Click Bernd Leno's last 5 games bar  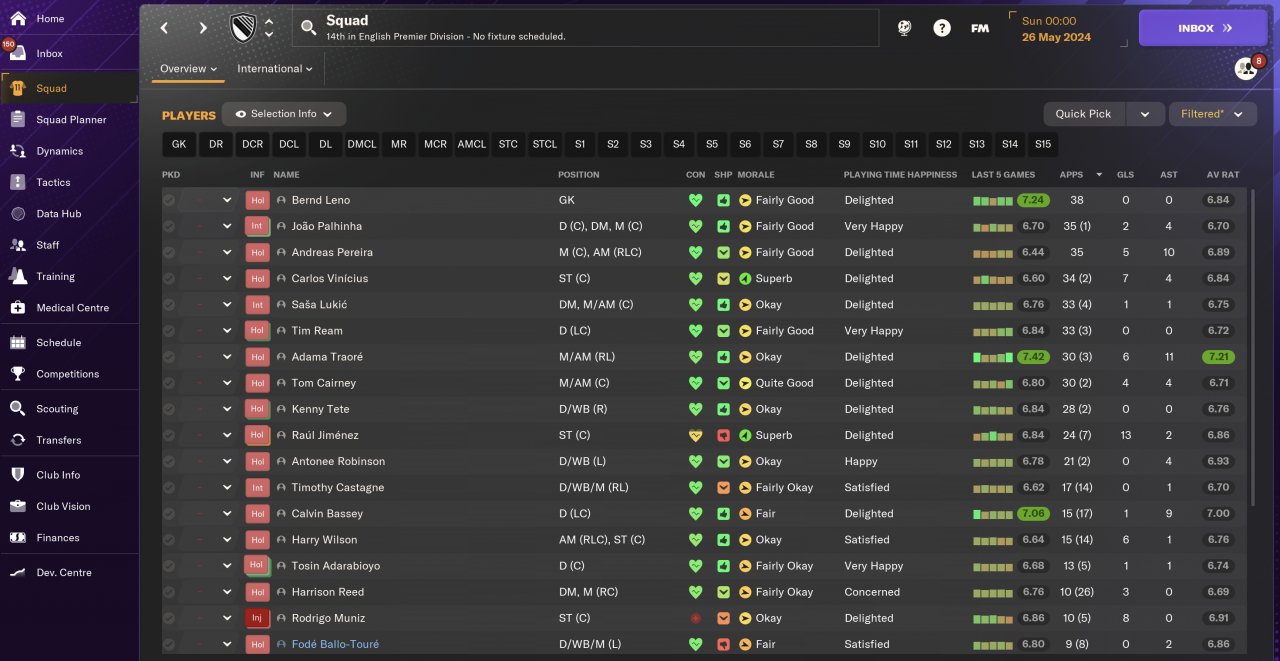click(993, 200)
